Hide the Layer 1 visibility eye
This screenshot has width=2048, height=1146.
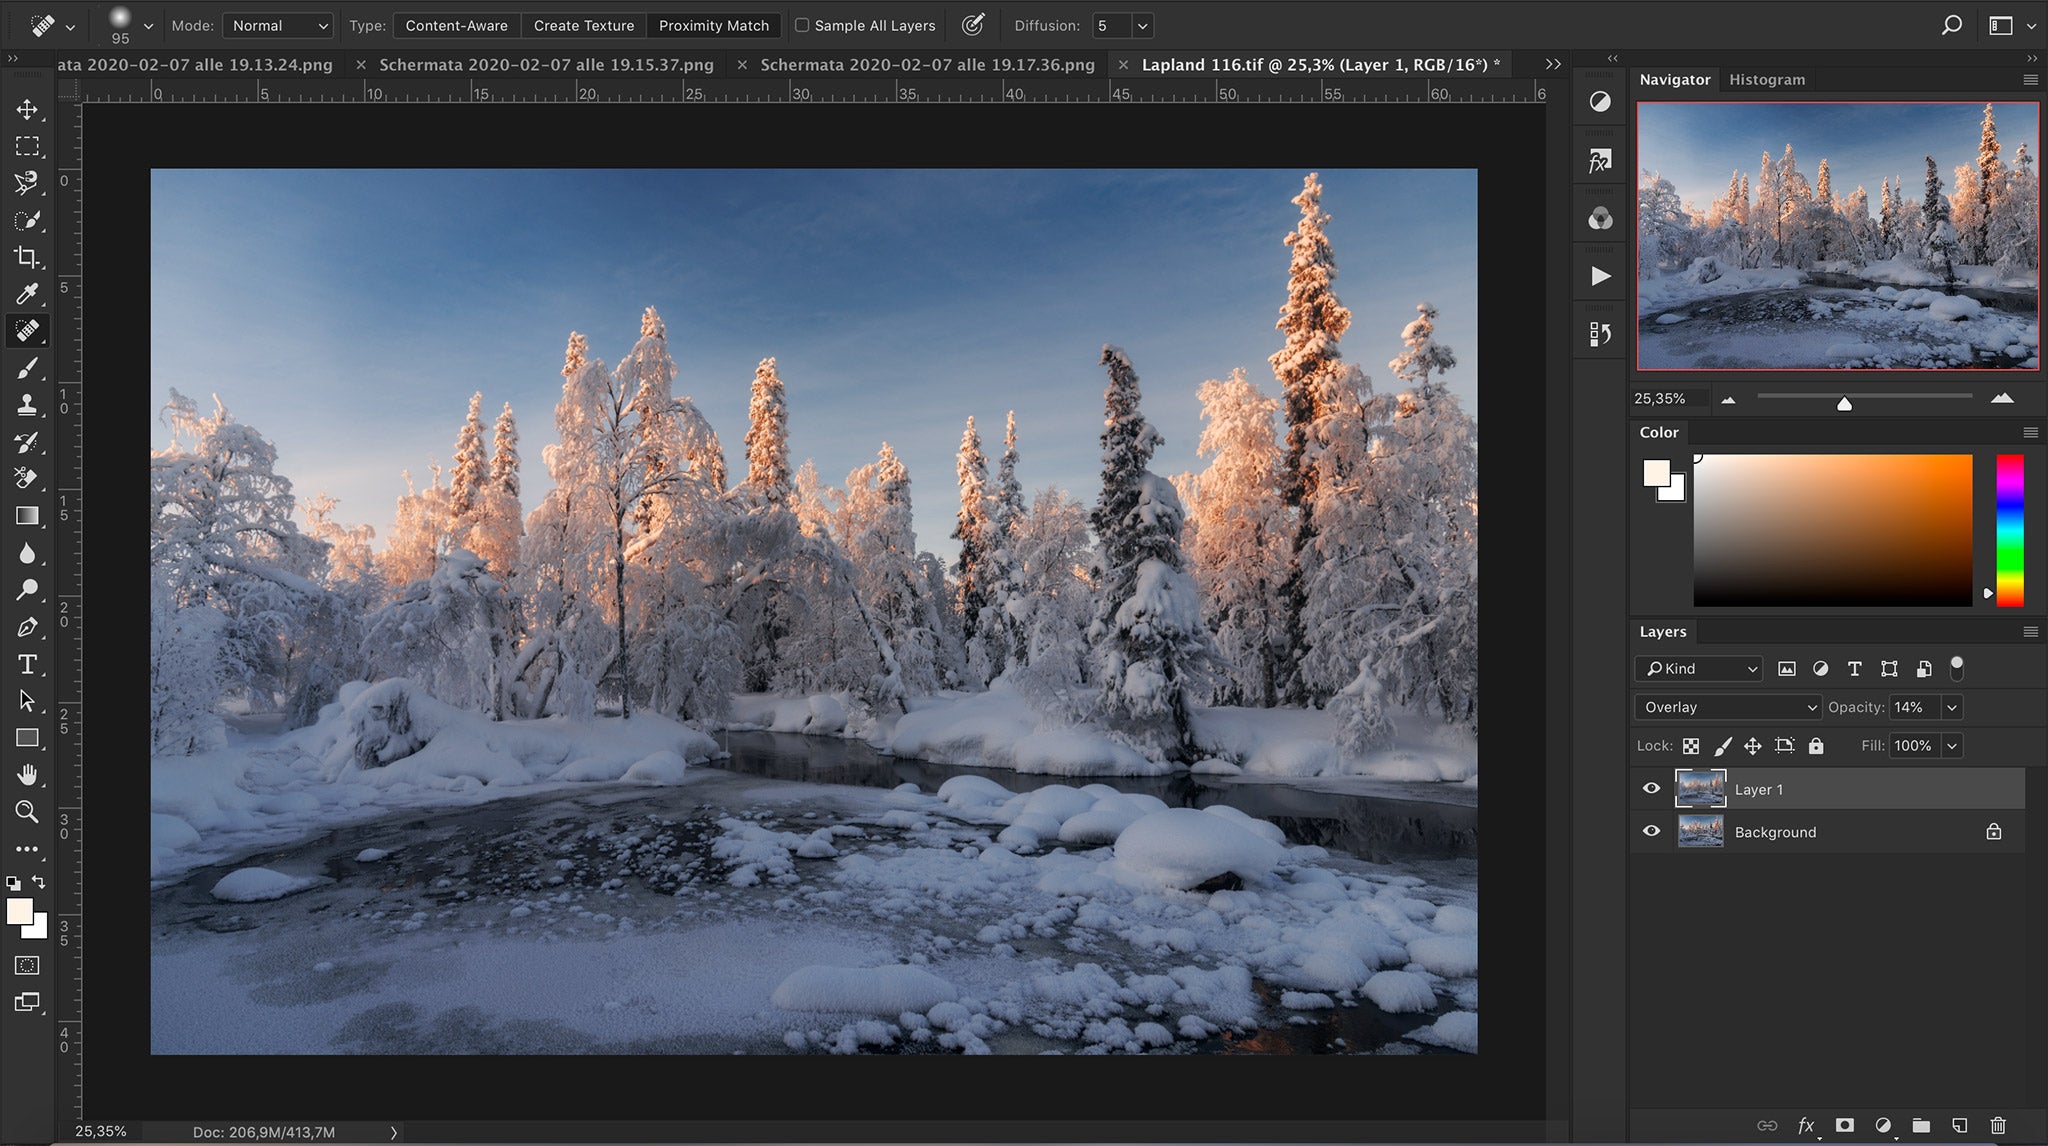pyautogui.click(x=1651, y=789)
